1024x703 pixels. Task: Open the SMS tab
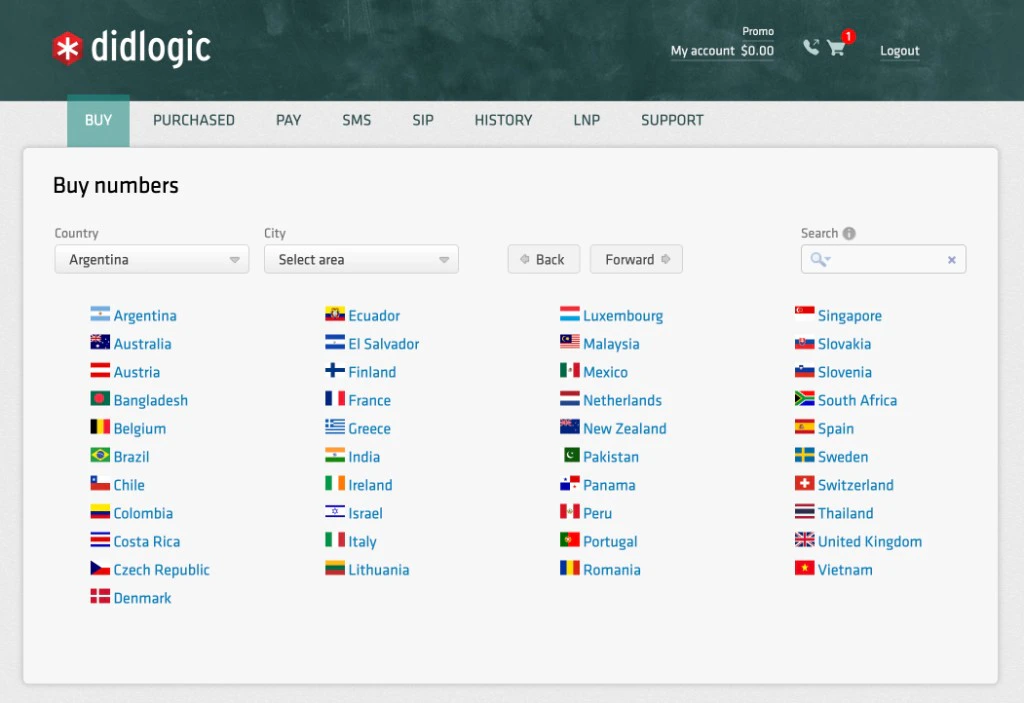[x=357, y=120]
